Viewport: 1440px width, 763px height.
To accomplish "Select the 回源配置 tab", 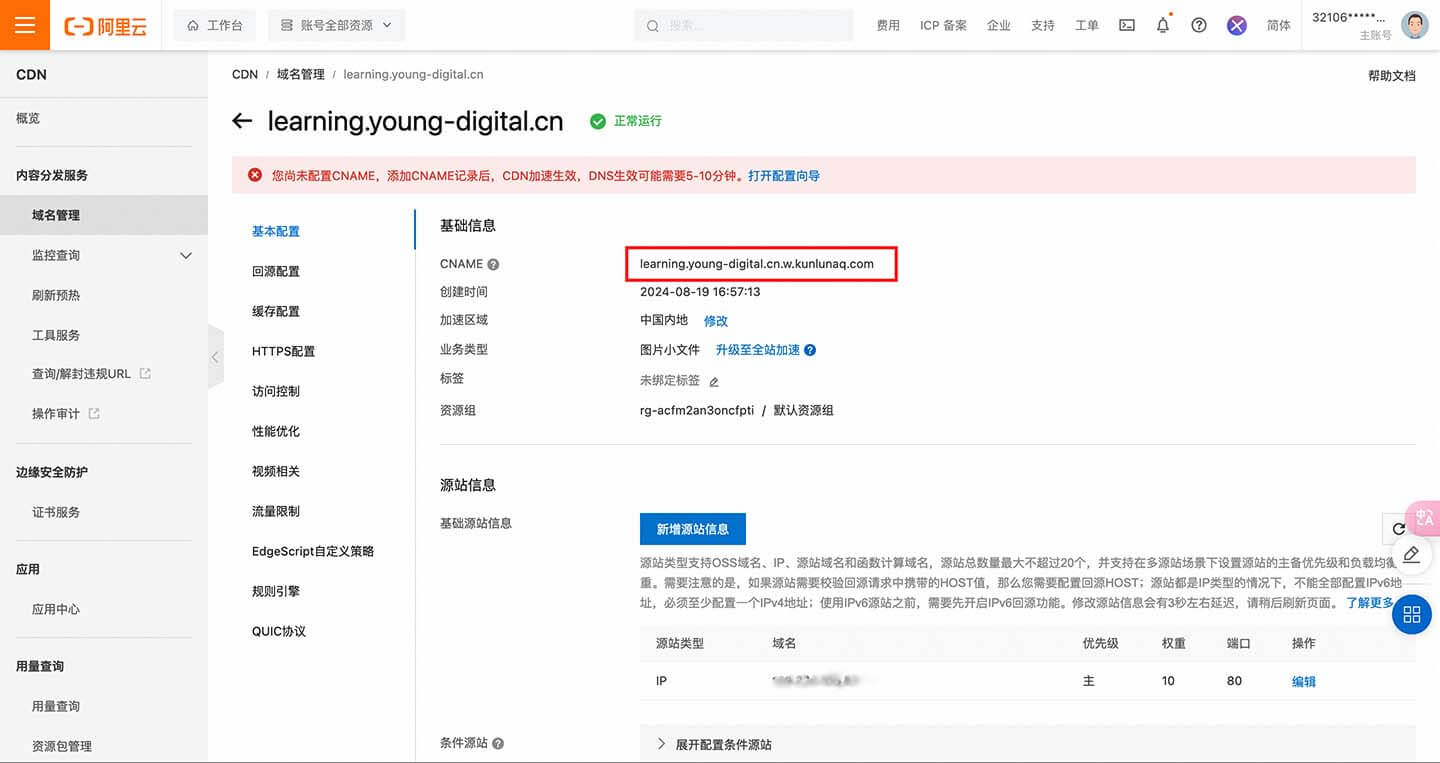I will pos(276,271).
